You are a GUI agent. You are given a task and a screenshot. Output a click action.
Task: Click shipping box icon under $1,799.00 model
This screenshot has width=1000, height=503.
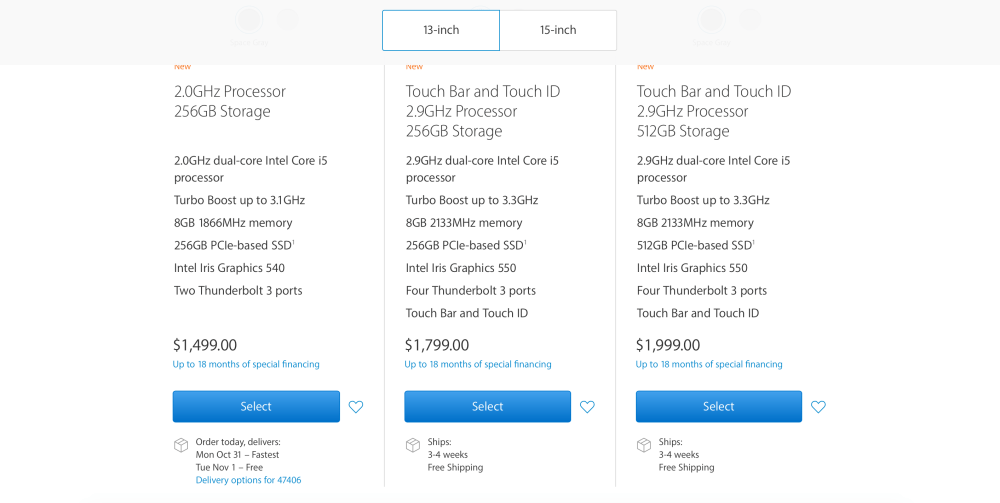[x=413, y=445]
